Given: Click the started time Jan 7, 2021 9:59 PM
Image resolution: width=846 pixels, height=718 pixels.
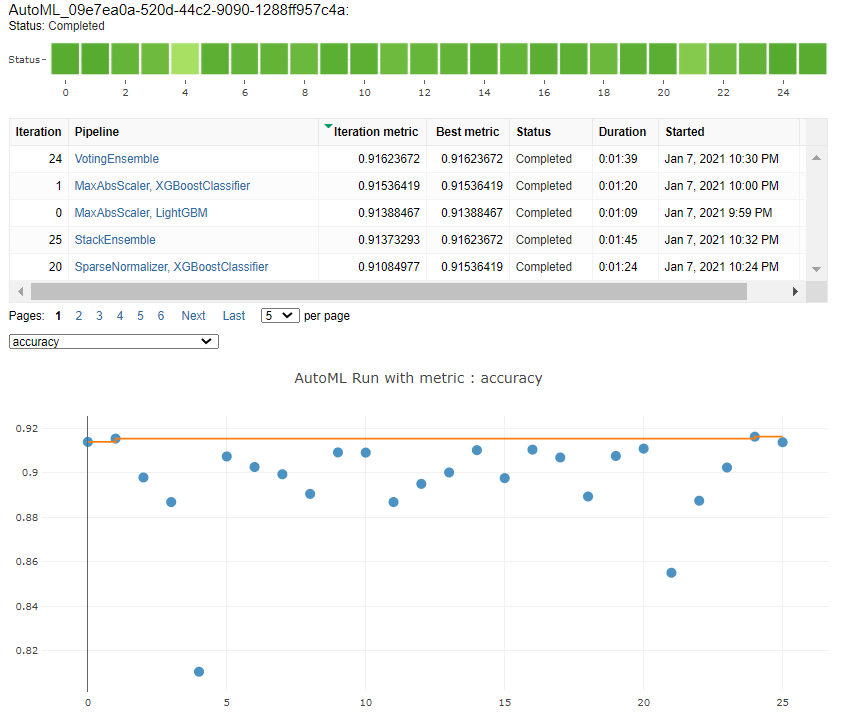Looking at the screenshot, I should click(718, 213).
